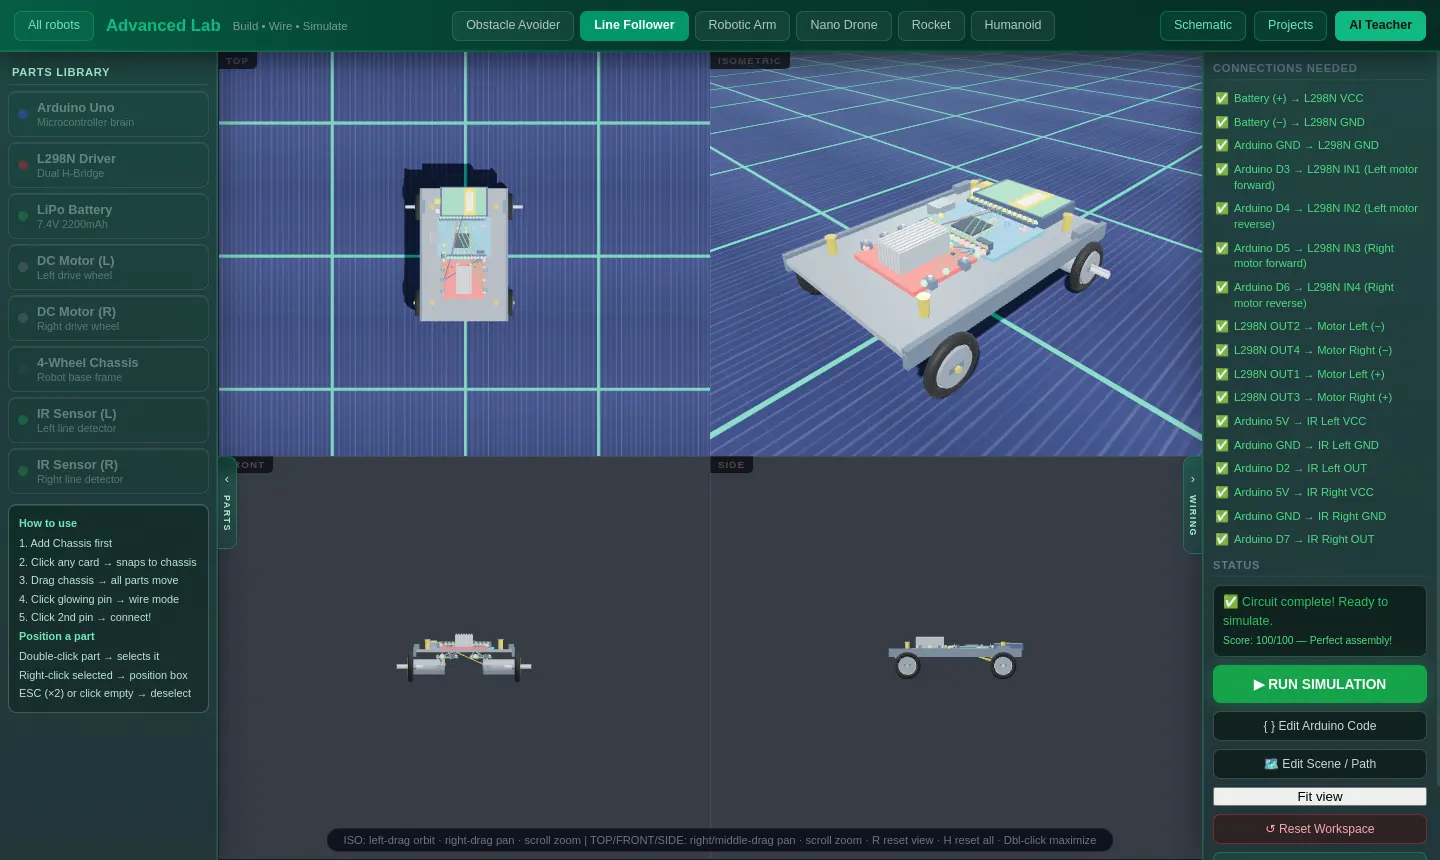Open the Robotic Arm tab
Viewport: 1440px width, 860px height.
click(x=742, y=25)
